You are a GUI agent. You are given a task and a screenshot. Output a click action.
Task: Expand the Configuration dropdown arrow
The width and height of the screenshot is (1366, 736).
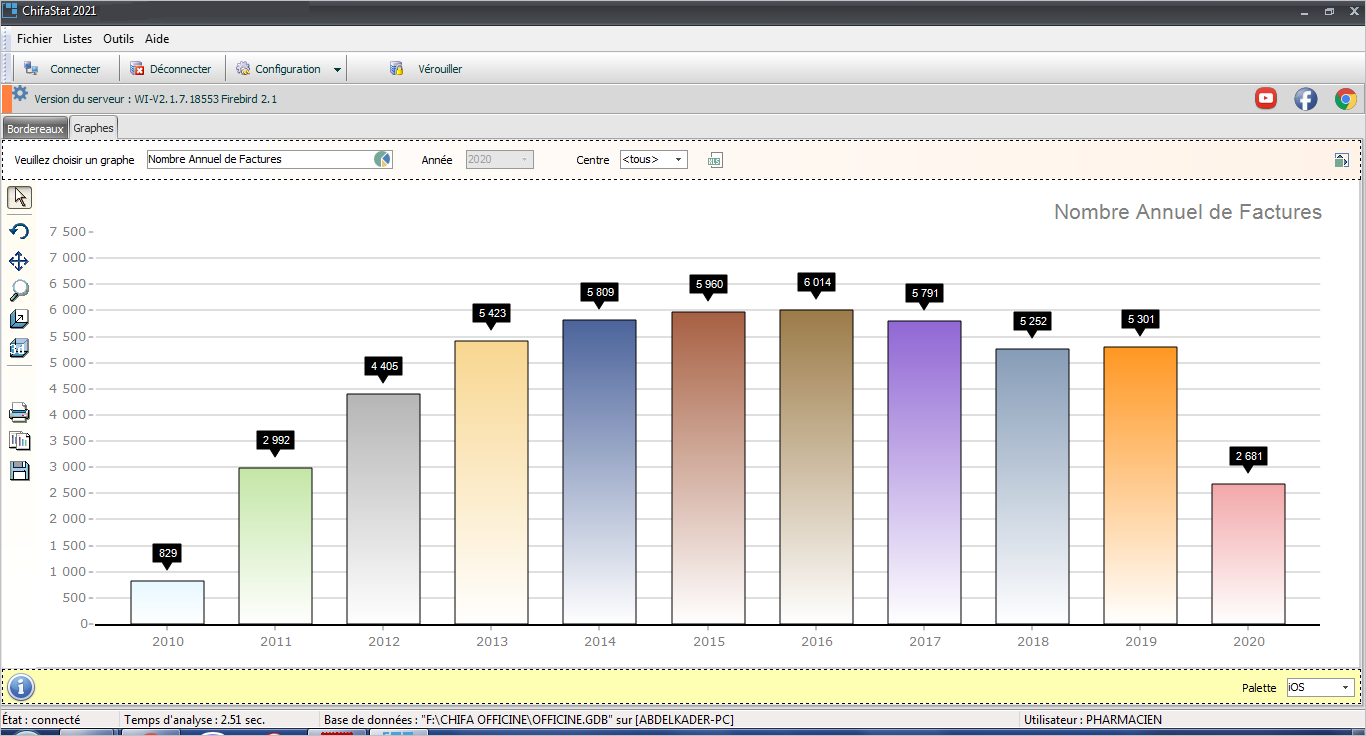click(337, 70)
